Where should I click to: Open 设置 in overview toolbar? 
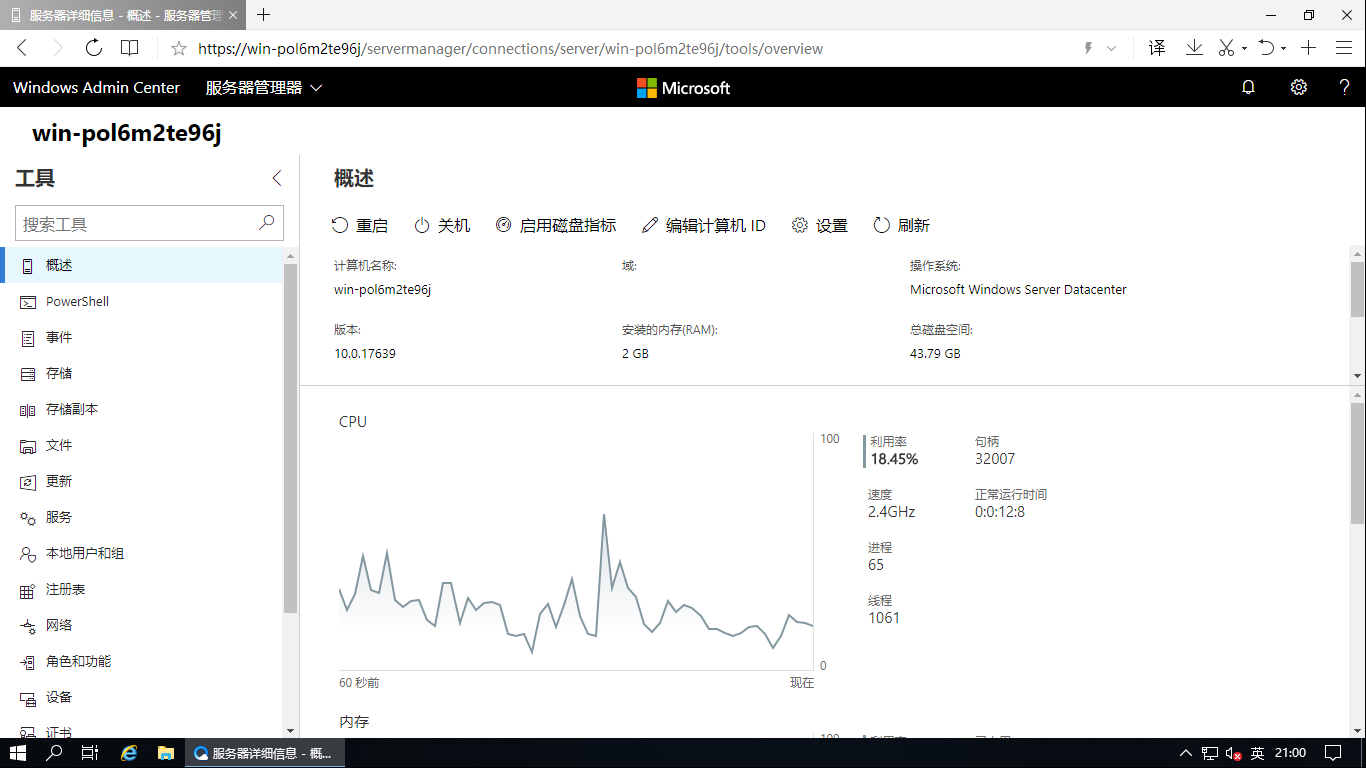click(x=820, y=226)
